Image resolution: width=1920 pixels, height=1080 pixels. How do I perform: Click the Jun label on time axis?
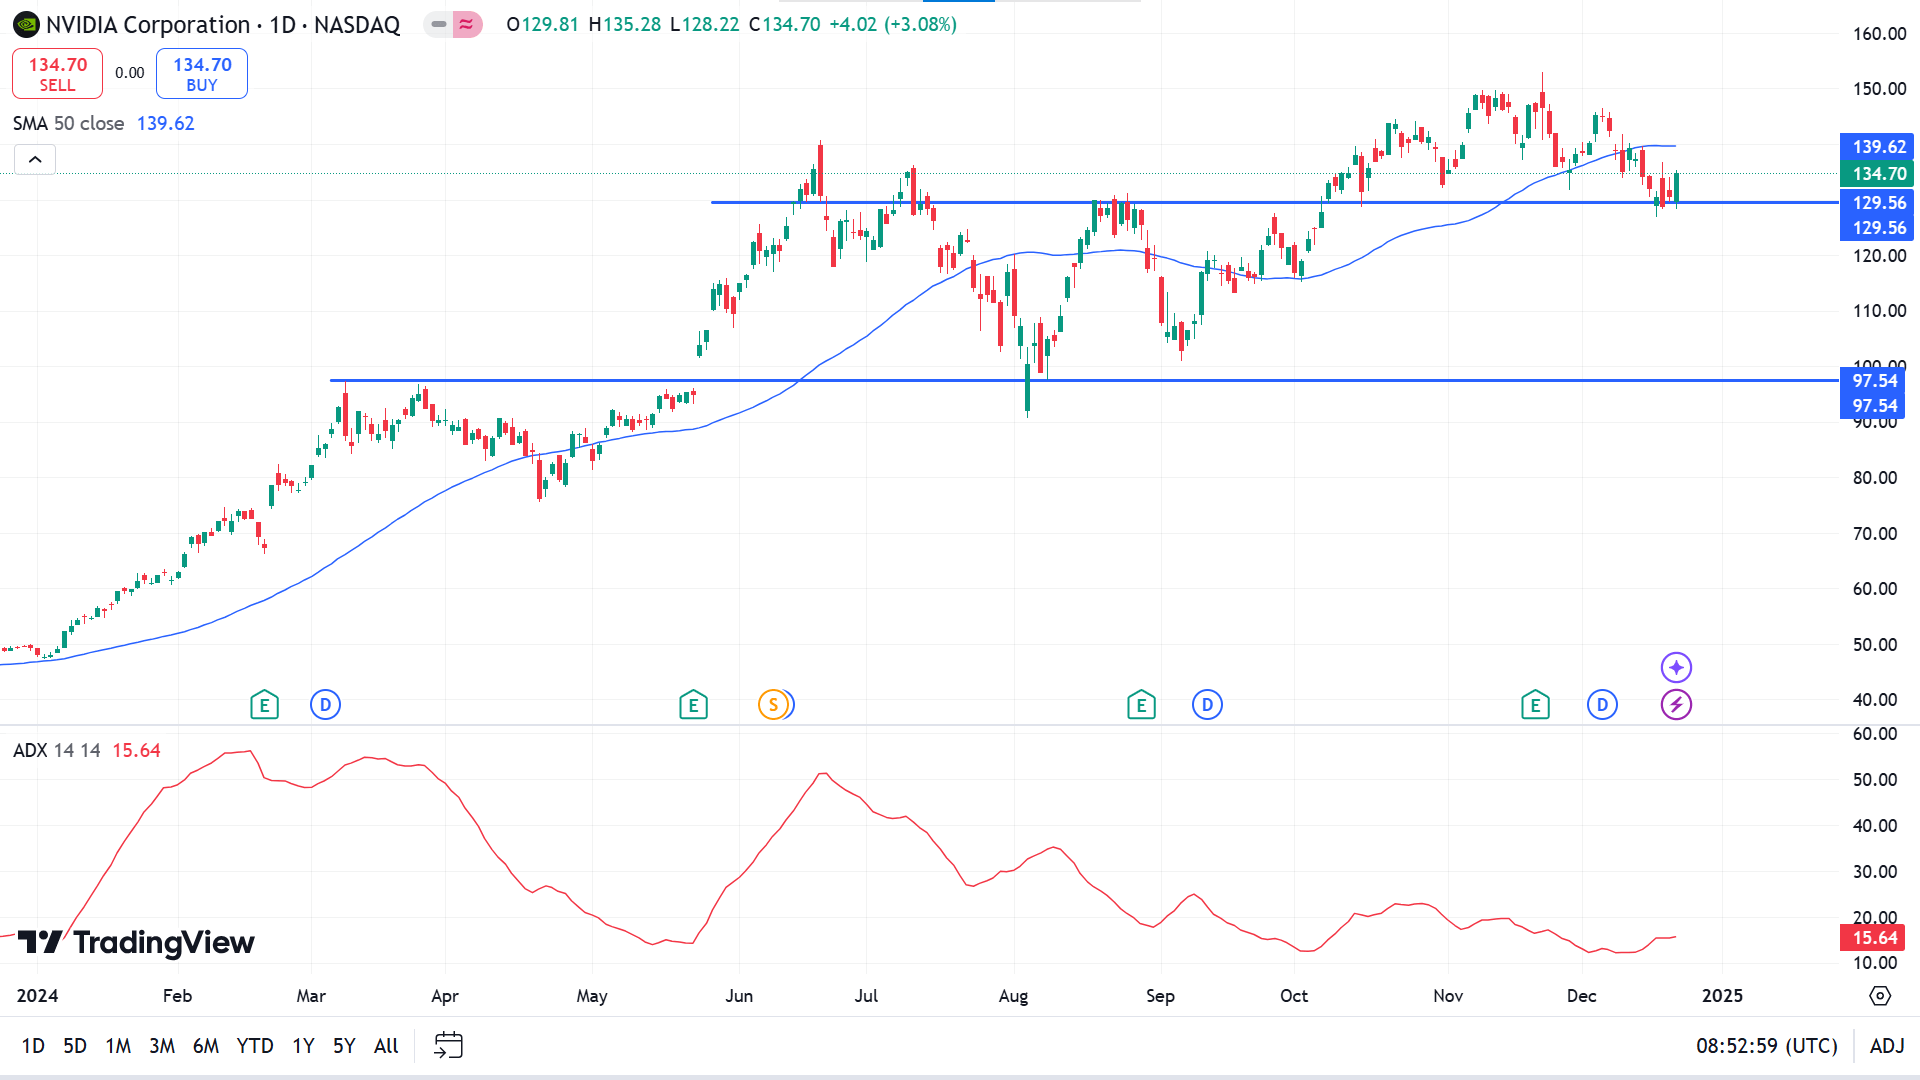point(739,996)
